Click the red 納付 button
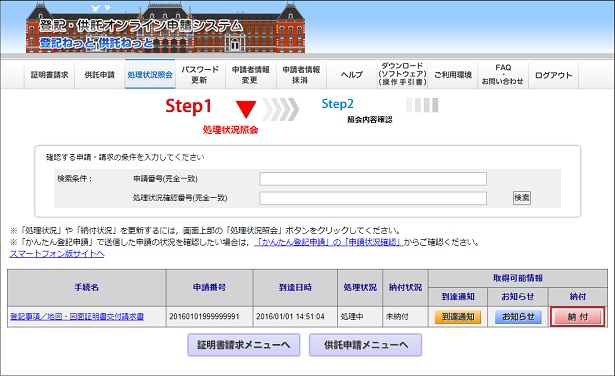Image resolution: width=615 pixels, height=376 pixels. 578,317
